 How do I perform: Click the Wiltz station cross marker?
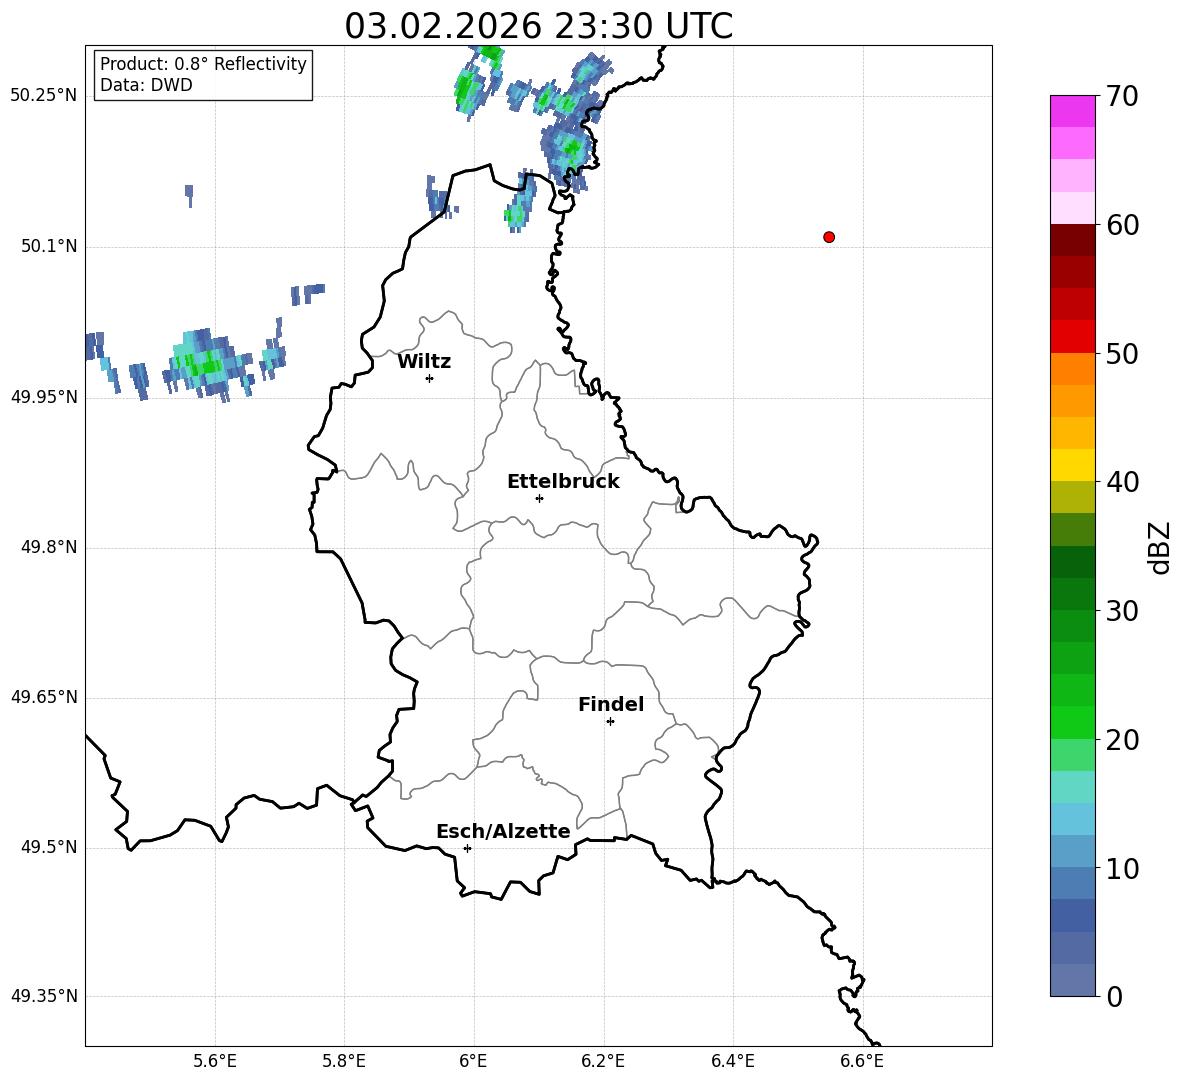(x=429, y=378)
